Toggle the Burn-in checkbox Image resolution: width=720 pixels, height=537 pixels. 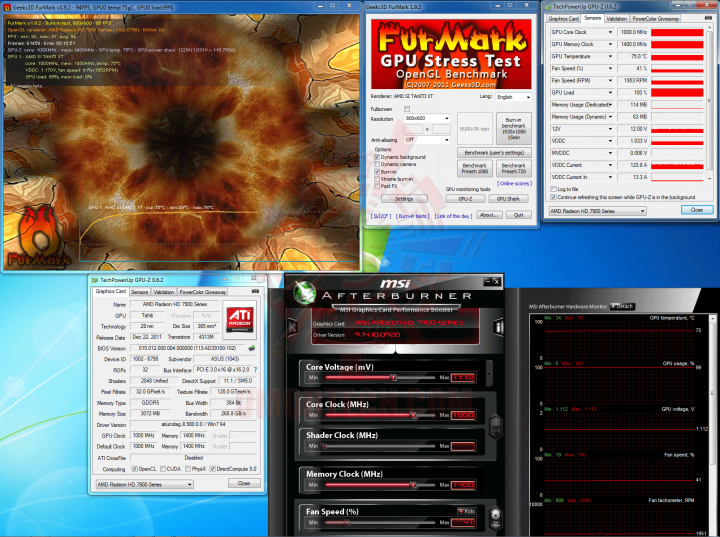coord(377,172)
